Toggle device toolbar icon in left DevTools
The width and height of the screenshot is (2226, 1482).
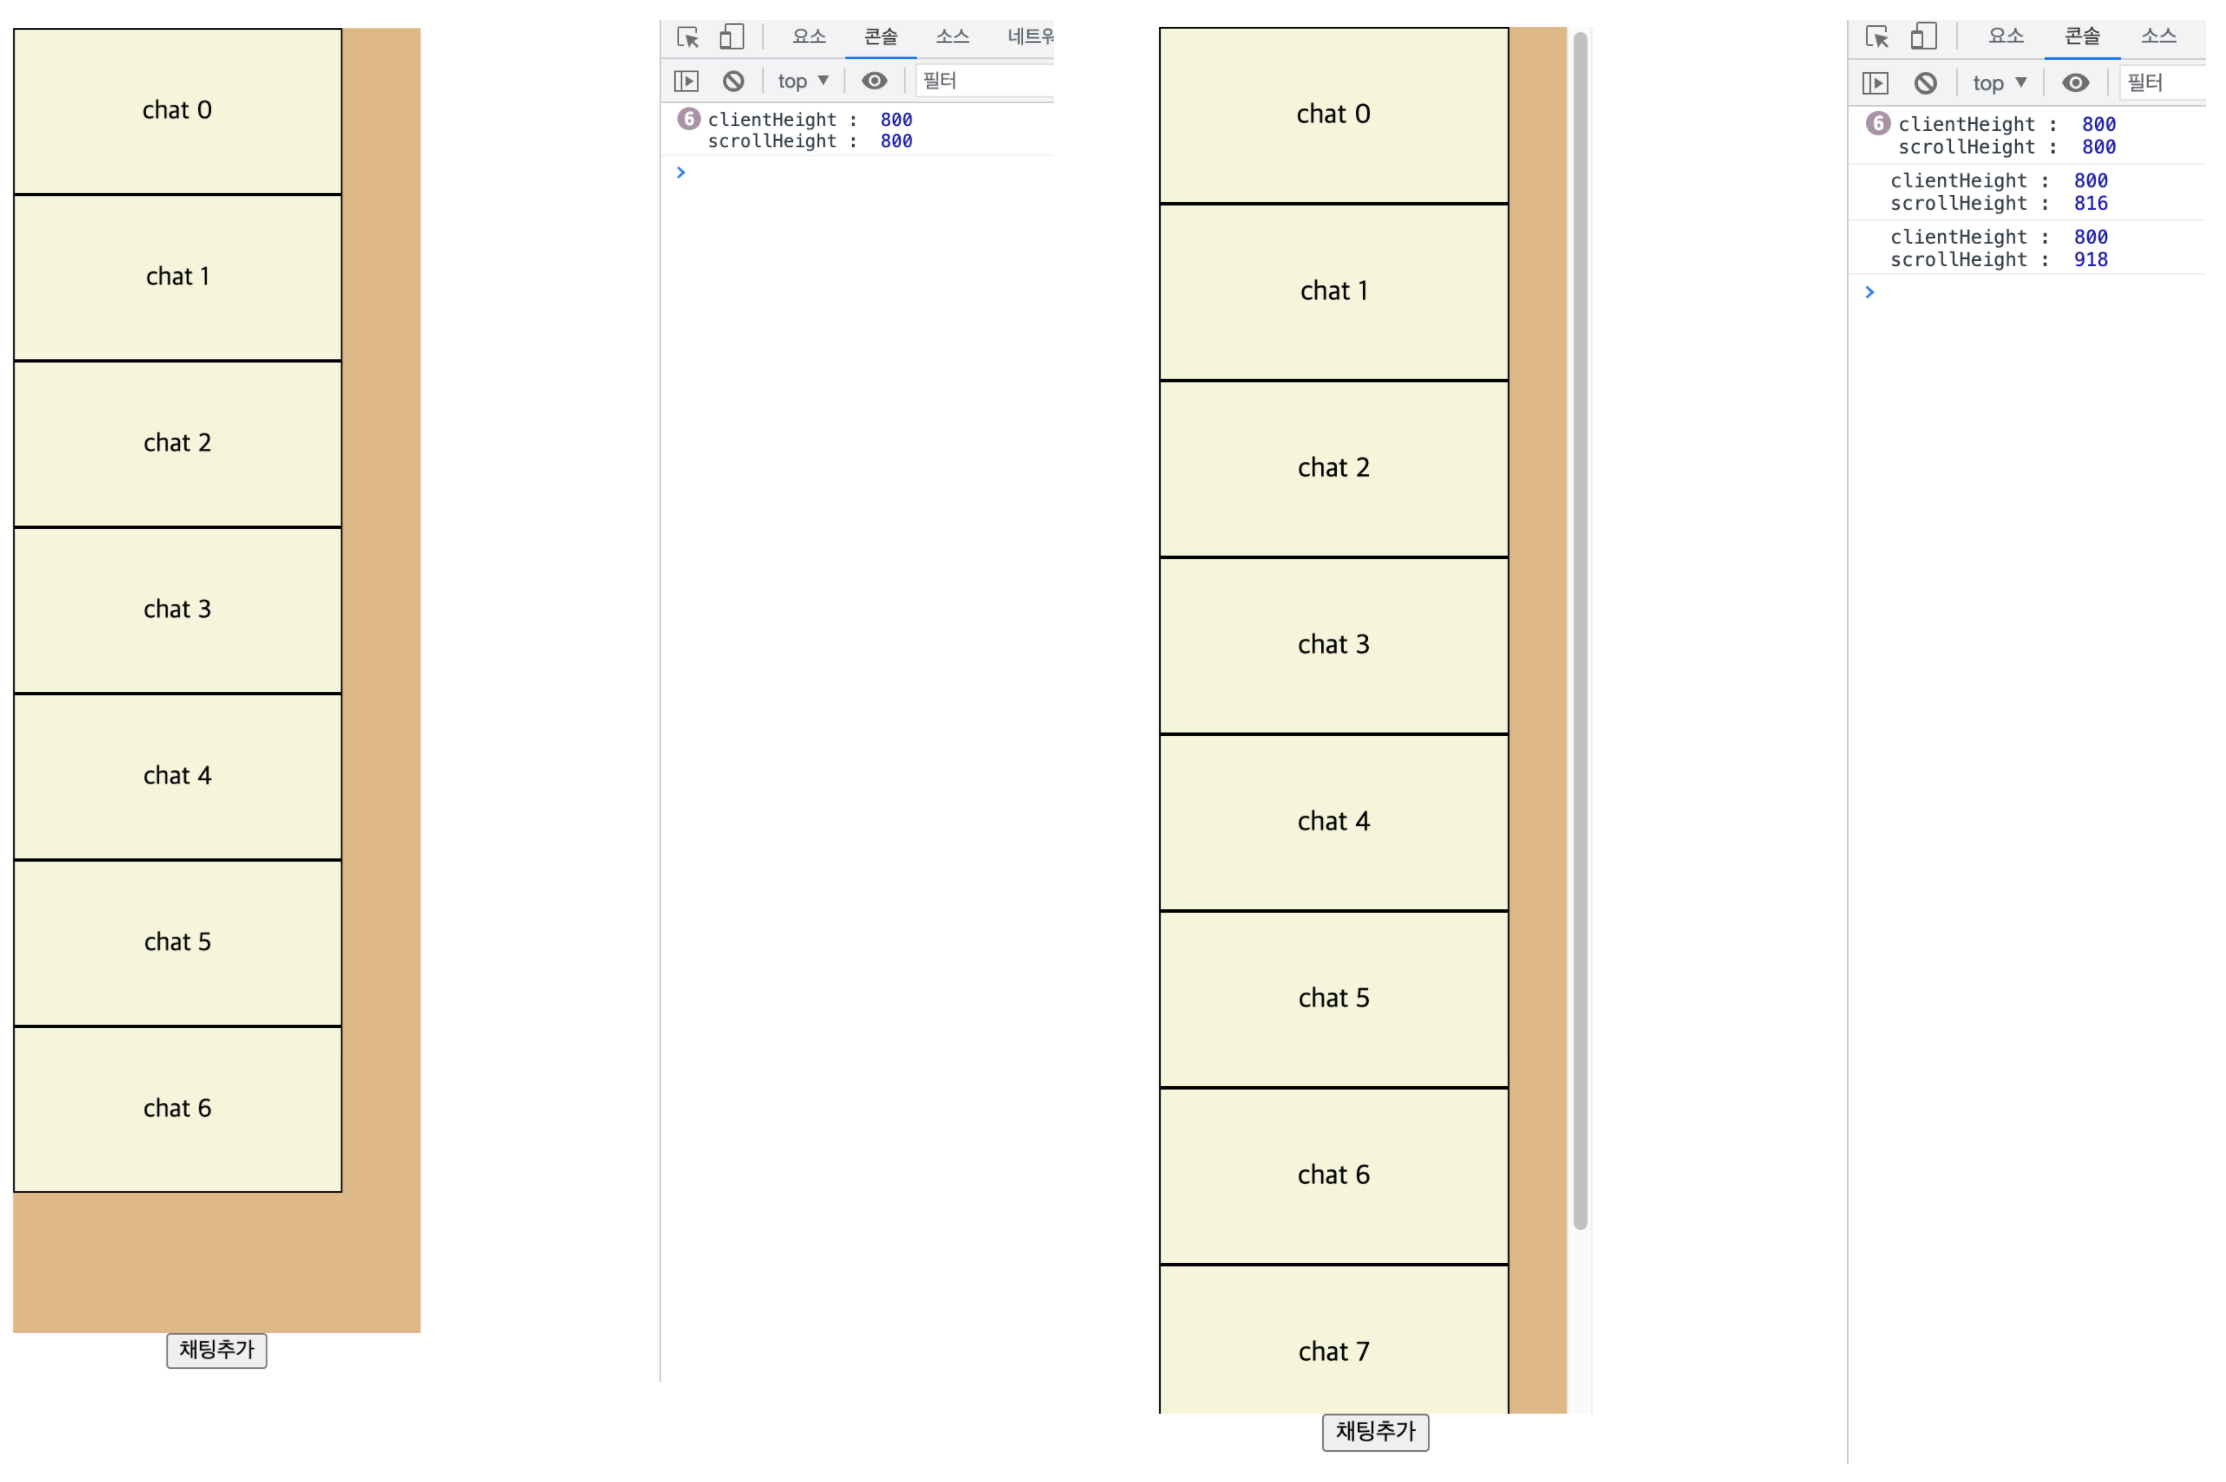coord(732,37)
